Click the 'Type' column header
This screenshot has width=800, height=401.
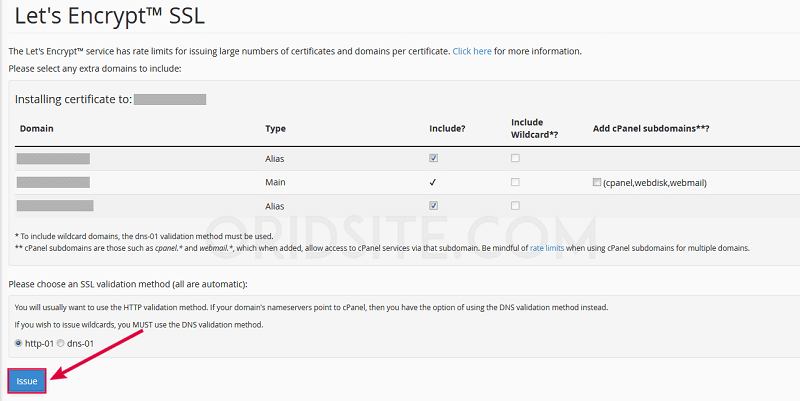pyautogui.click(x=276, y=129)
